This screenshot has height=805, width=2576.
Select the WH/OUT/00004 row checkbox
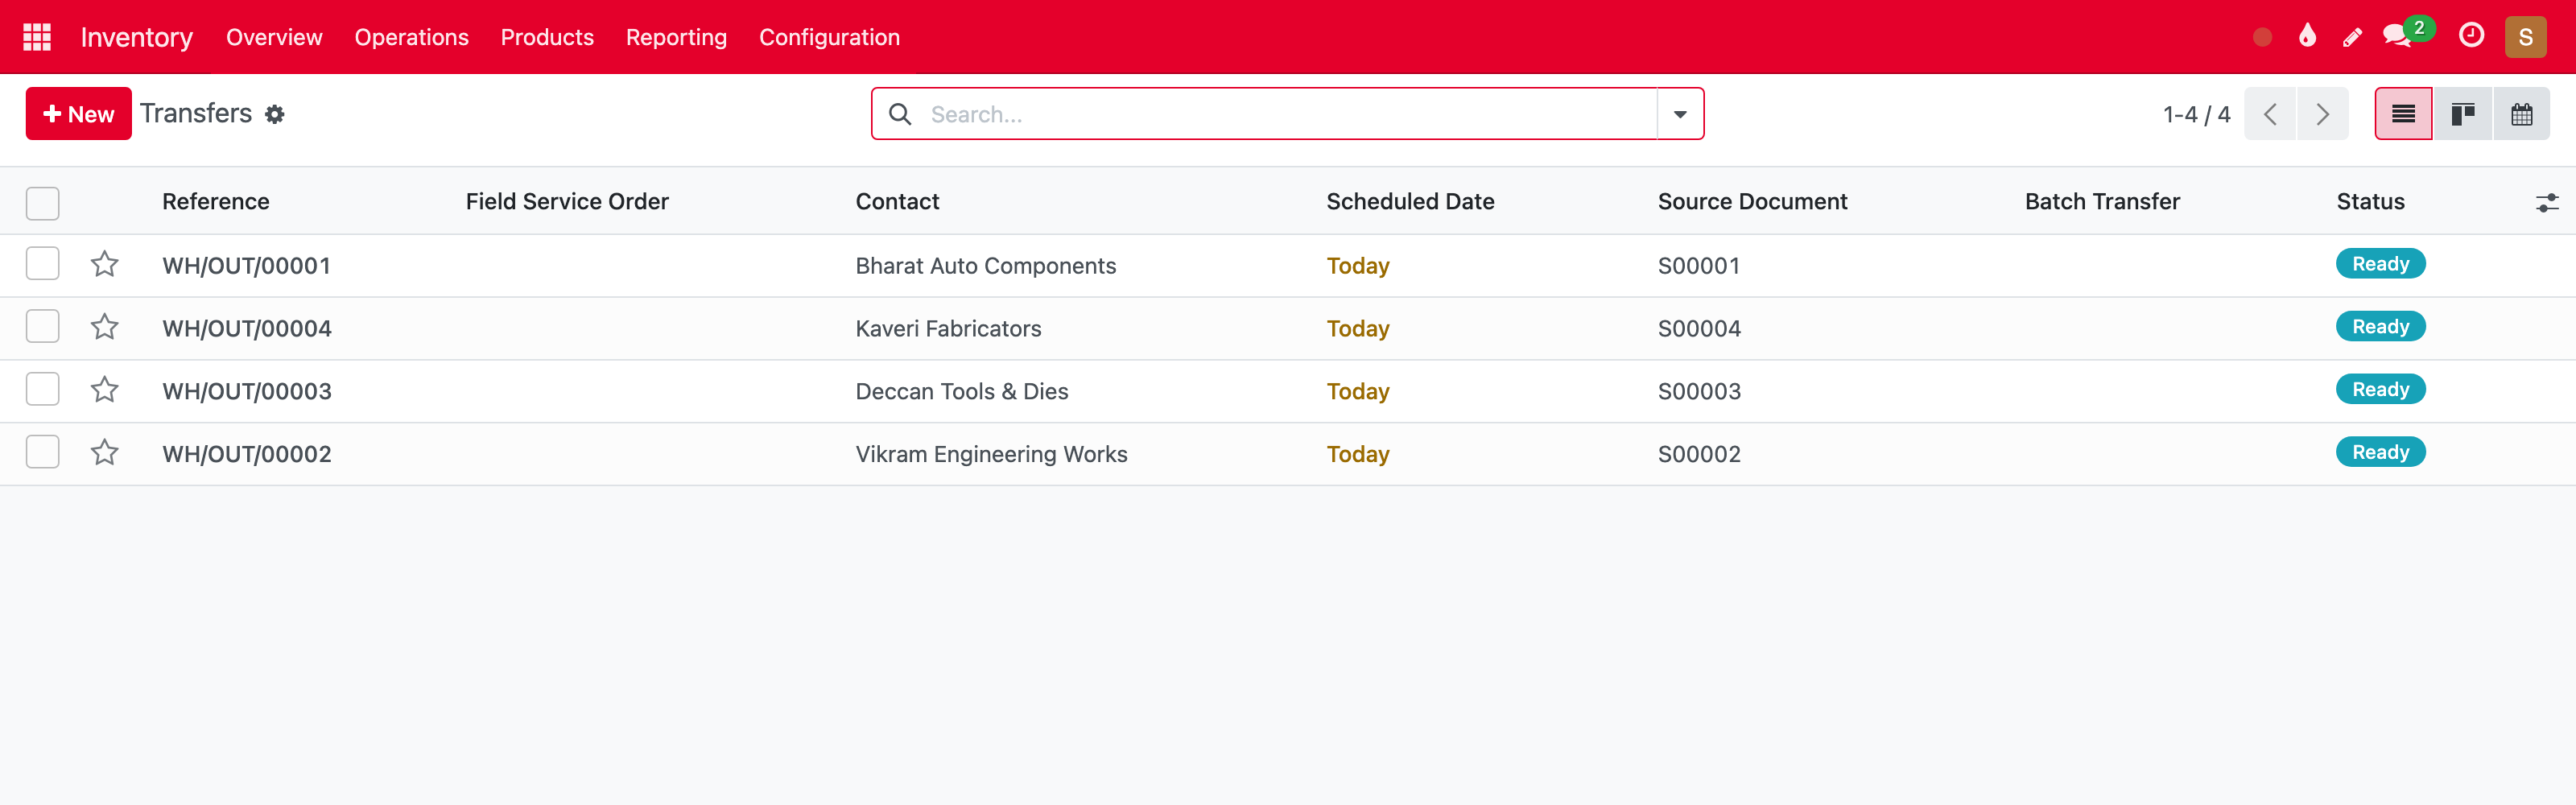pyautogui.click(x=43, y=327)
